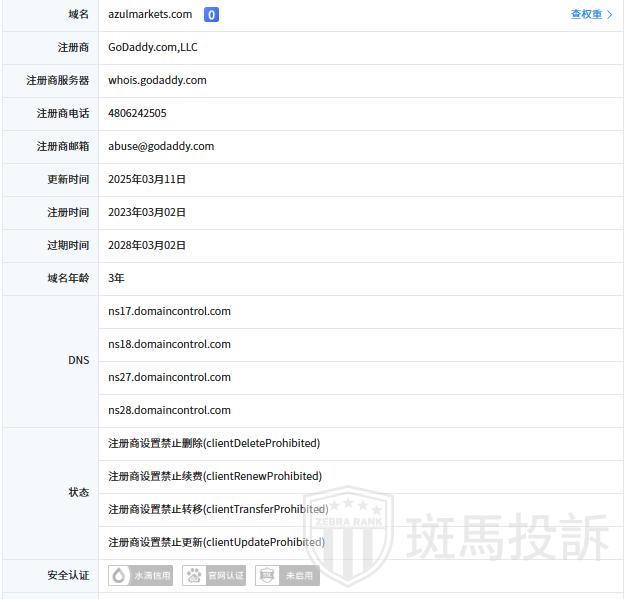Viewport: 628px width, 599px height.
Task: Click the clientTransferProhibited status entry
Action: (218, 509)
